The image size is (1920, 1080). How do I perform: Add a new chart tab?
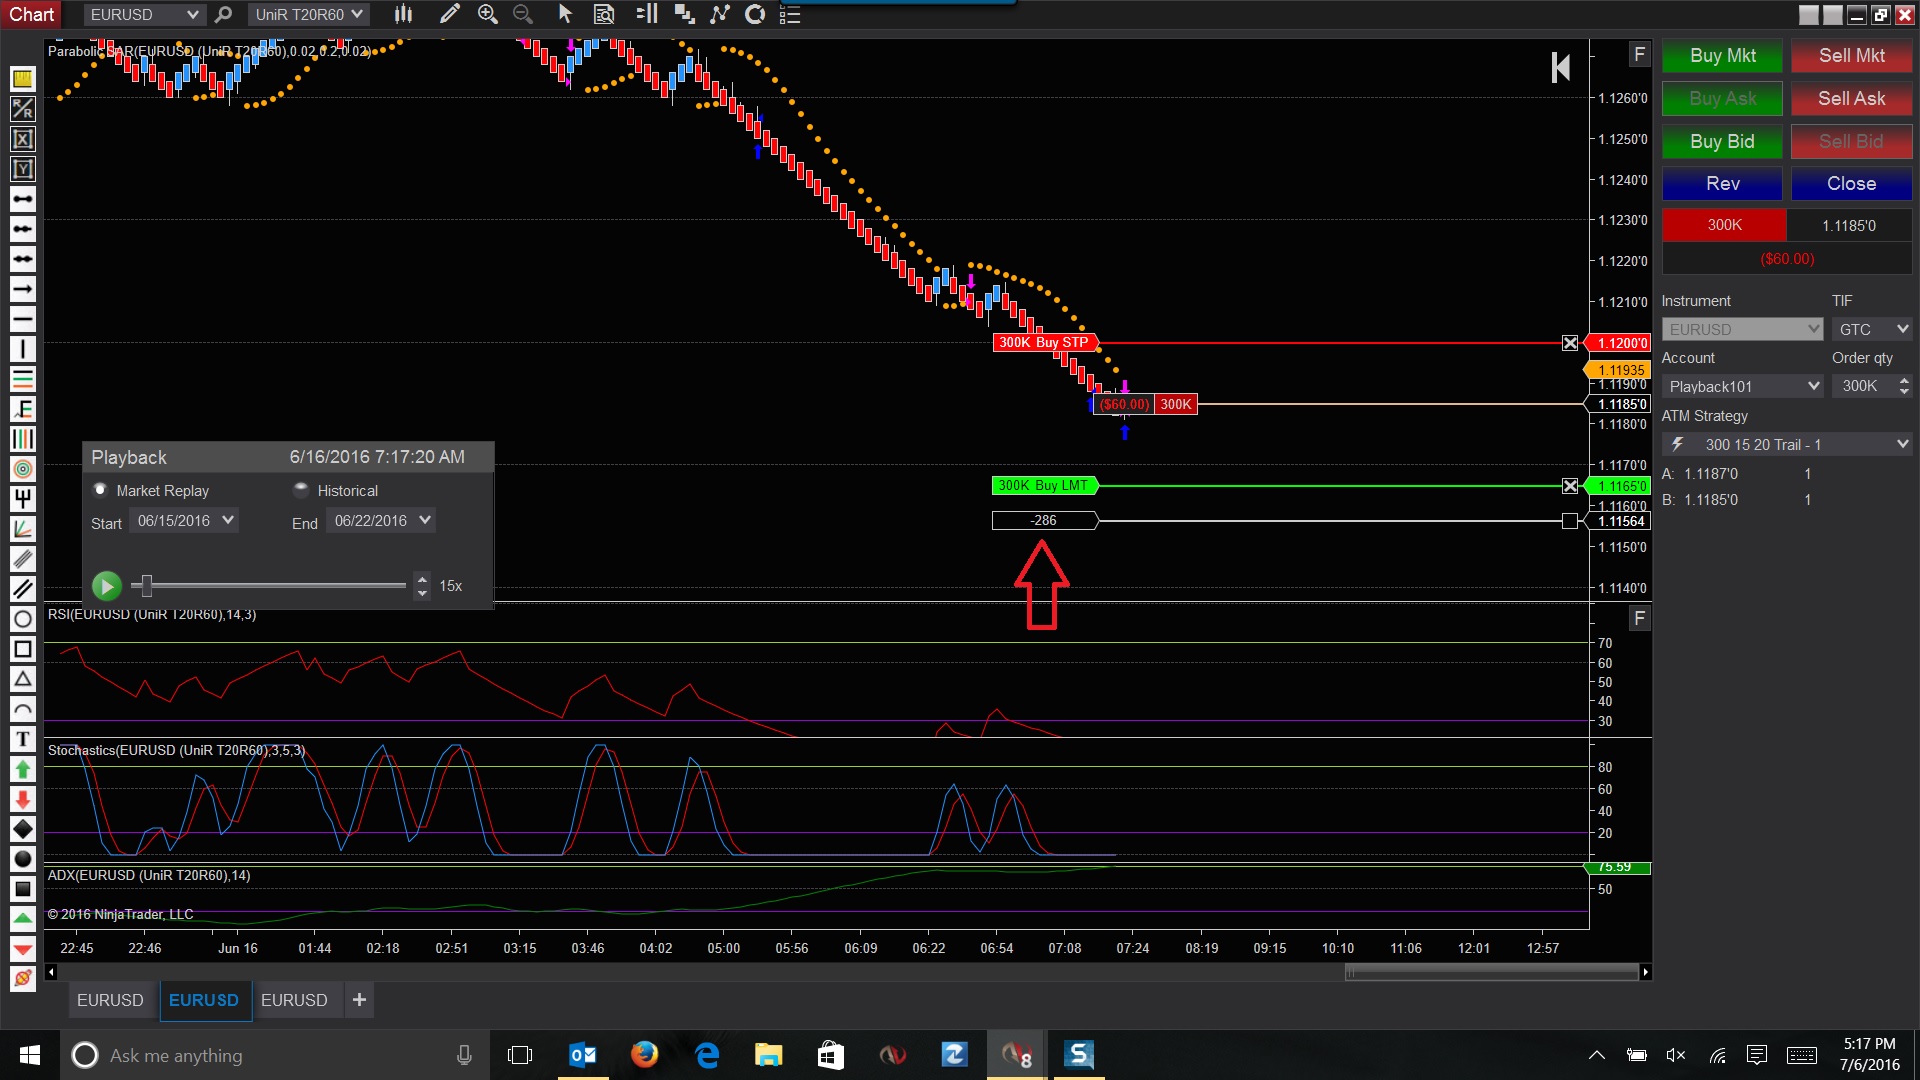point(359,1000)
